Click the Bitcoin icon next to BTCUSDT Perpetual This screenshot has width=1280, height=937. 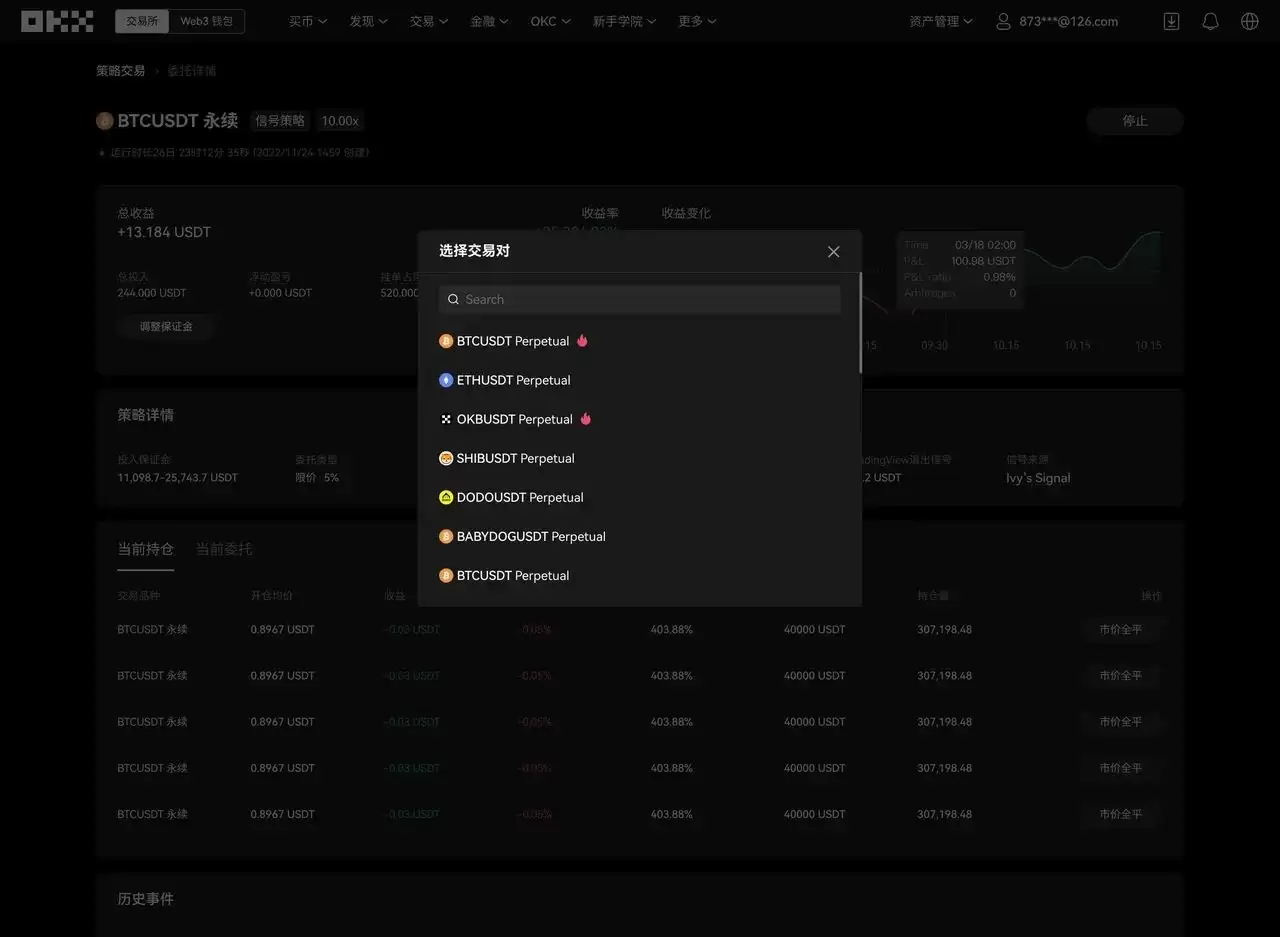click(x=445, y=341)
